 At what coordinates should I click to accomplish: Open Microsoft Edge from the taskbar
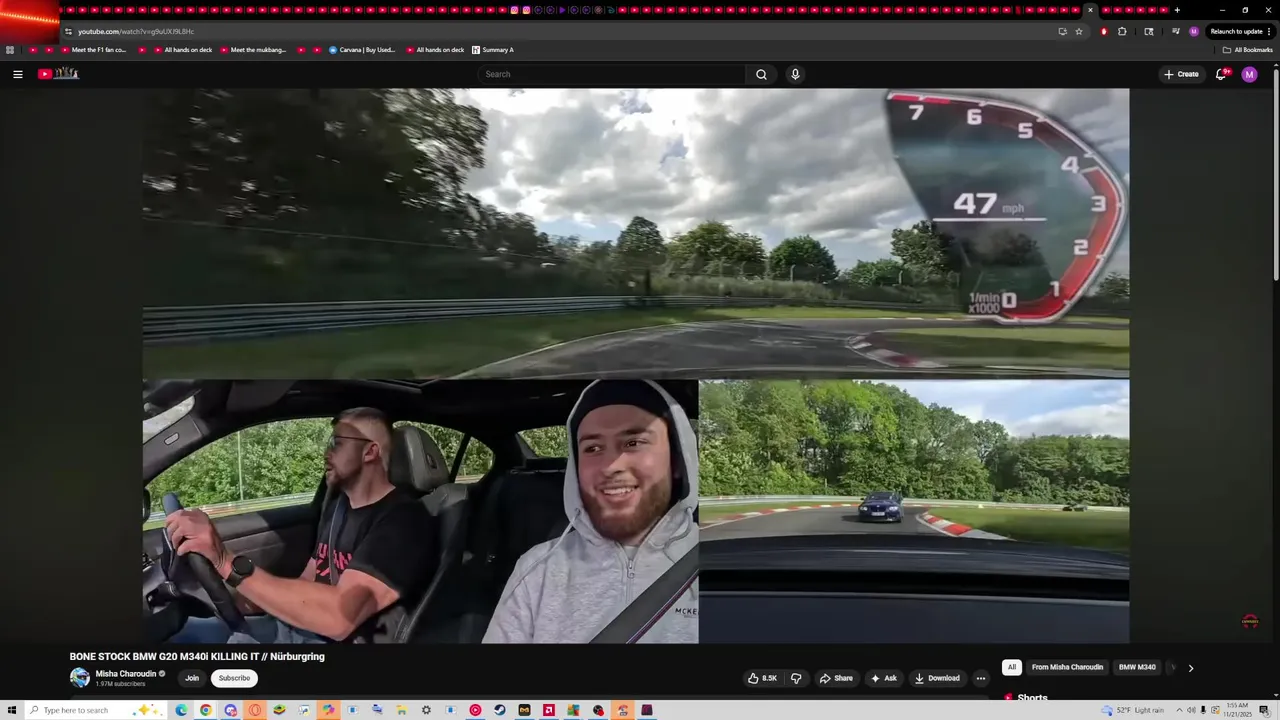(x=181, y=710)
